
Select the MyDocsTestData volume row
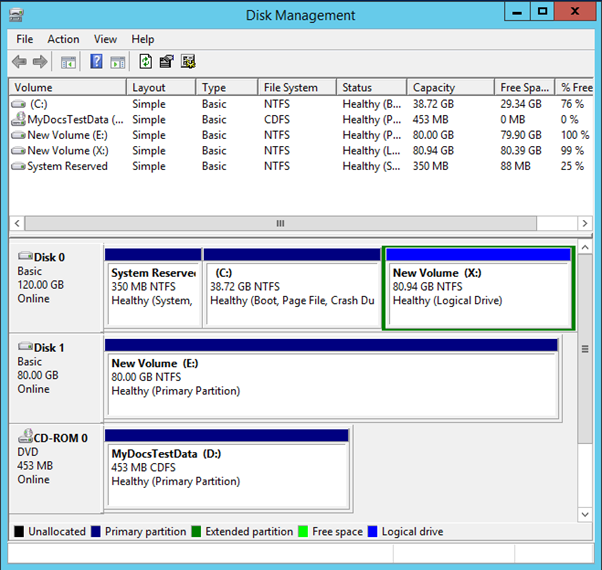301,119
